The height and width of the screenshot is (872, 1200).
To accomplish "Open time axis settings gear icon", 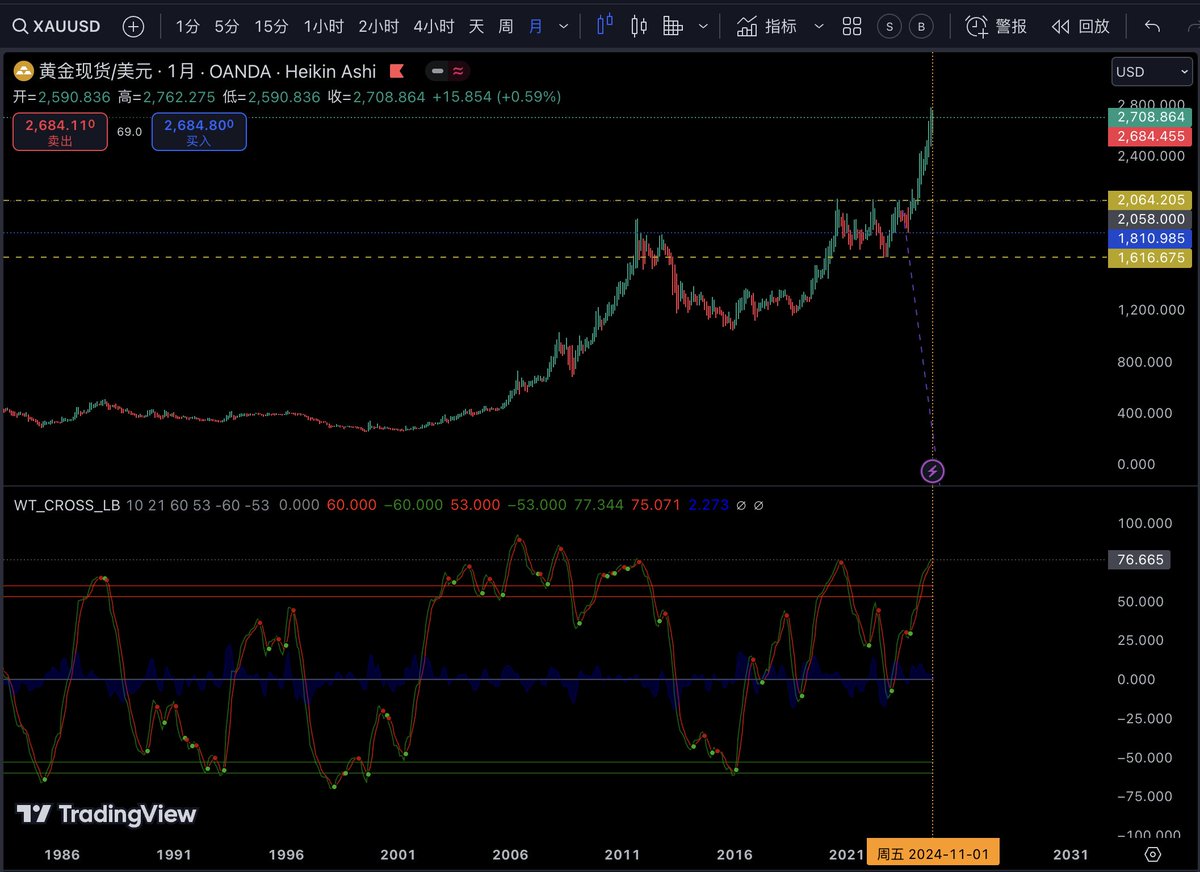I will pos(1152,855).
